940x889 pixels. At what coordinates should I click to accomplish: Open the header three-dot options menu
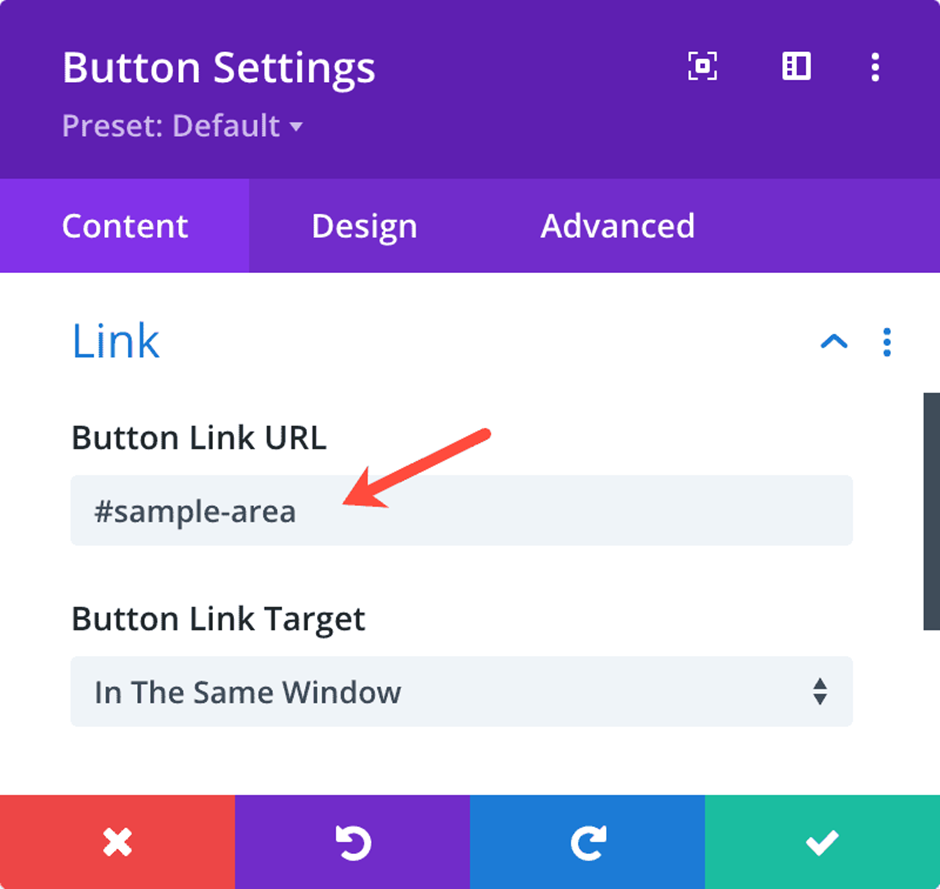[875, 67]
